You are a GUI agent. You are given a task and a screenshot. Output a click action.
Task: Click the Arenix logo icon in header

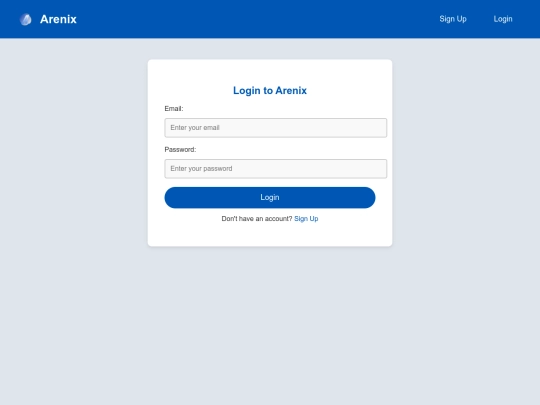[x=26, y=19]
